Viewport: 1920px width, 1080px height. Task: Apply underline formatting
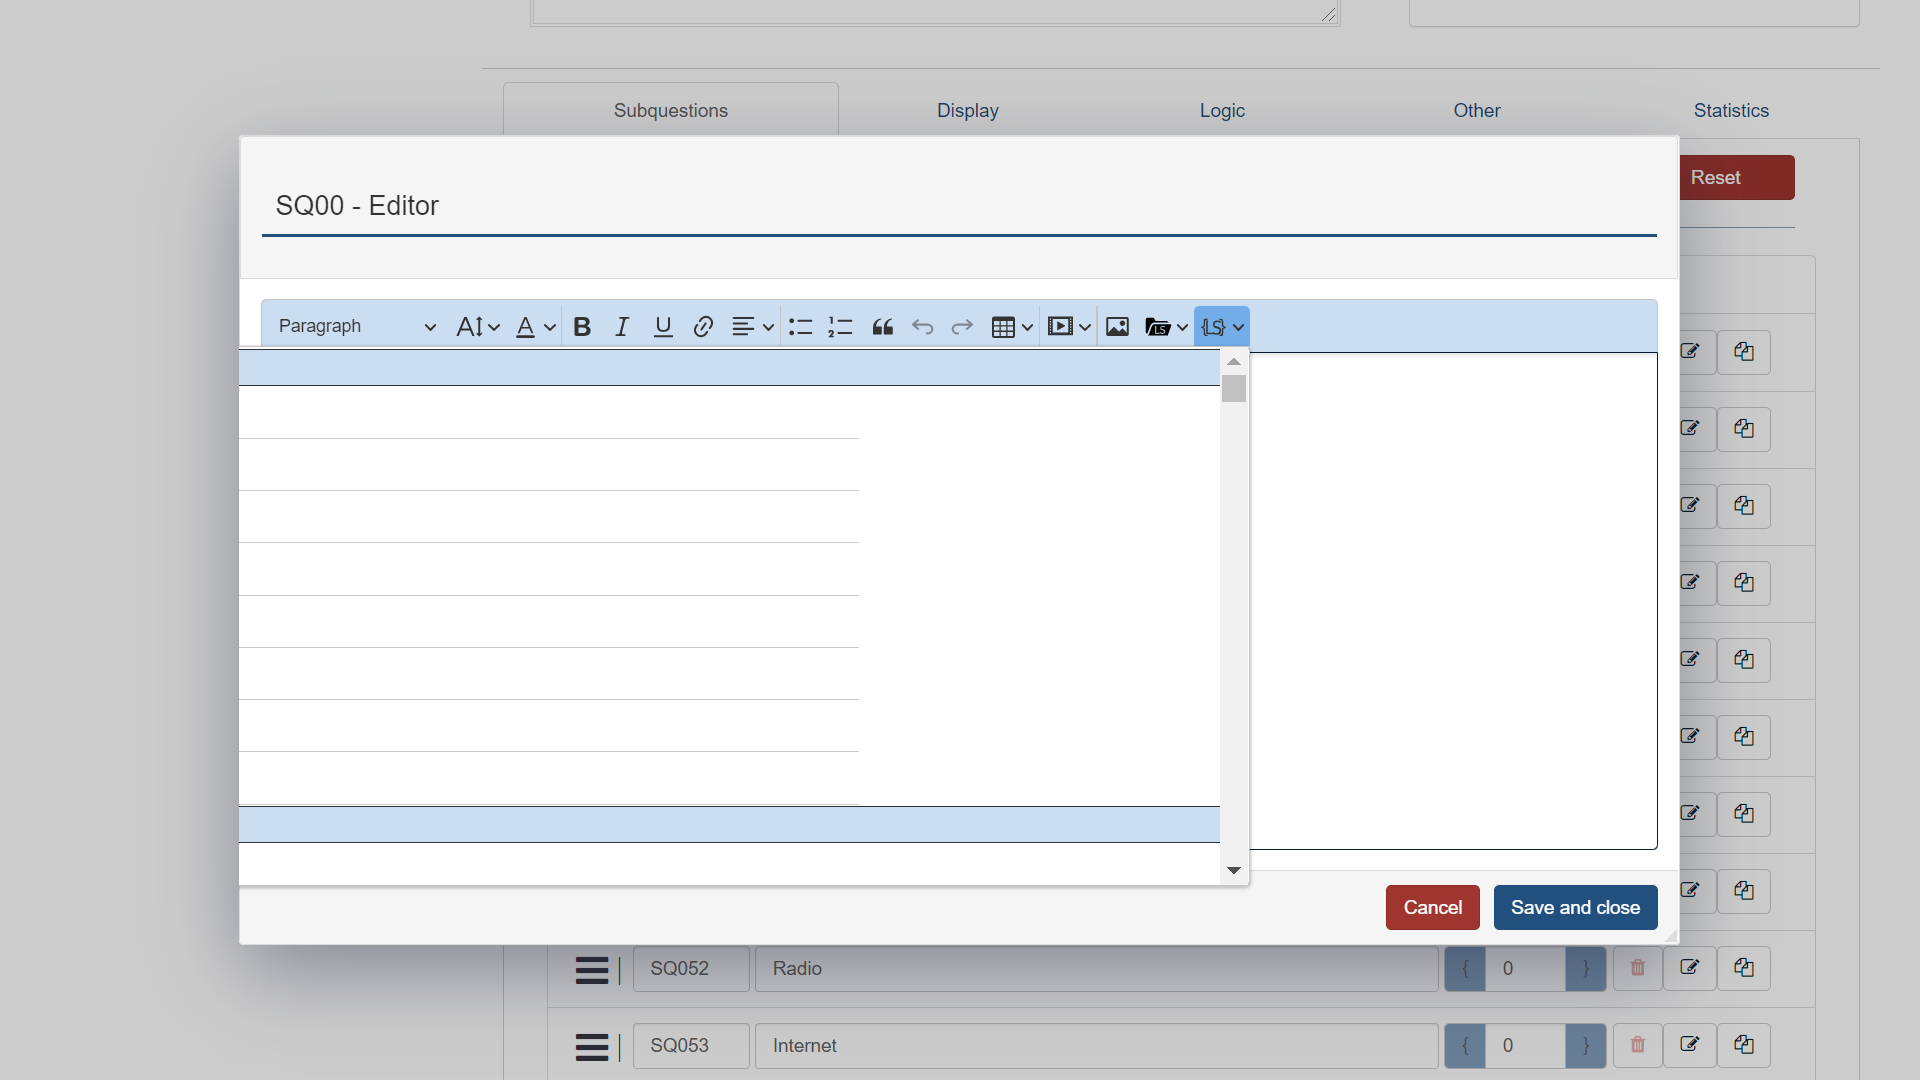(x=662, y=327)
